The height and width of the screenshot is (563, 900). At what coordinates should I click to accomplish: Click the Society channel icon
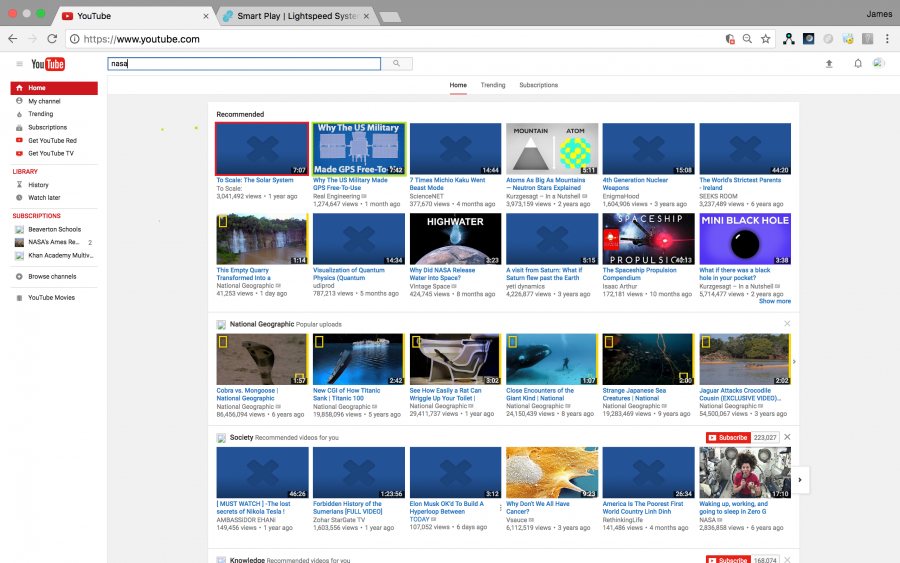point(221,438)
